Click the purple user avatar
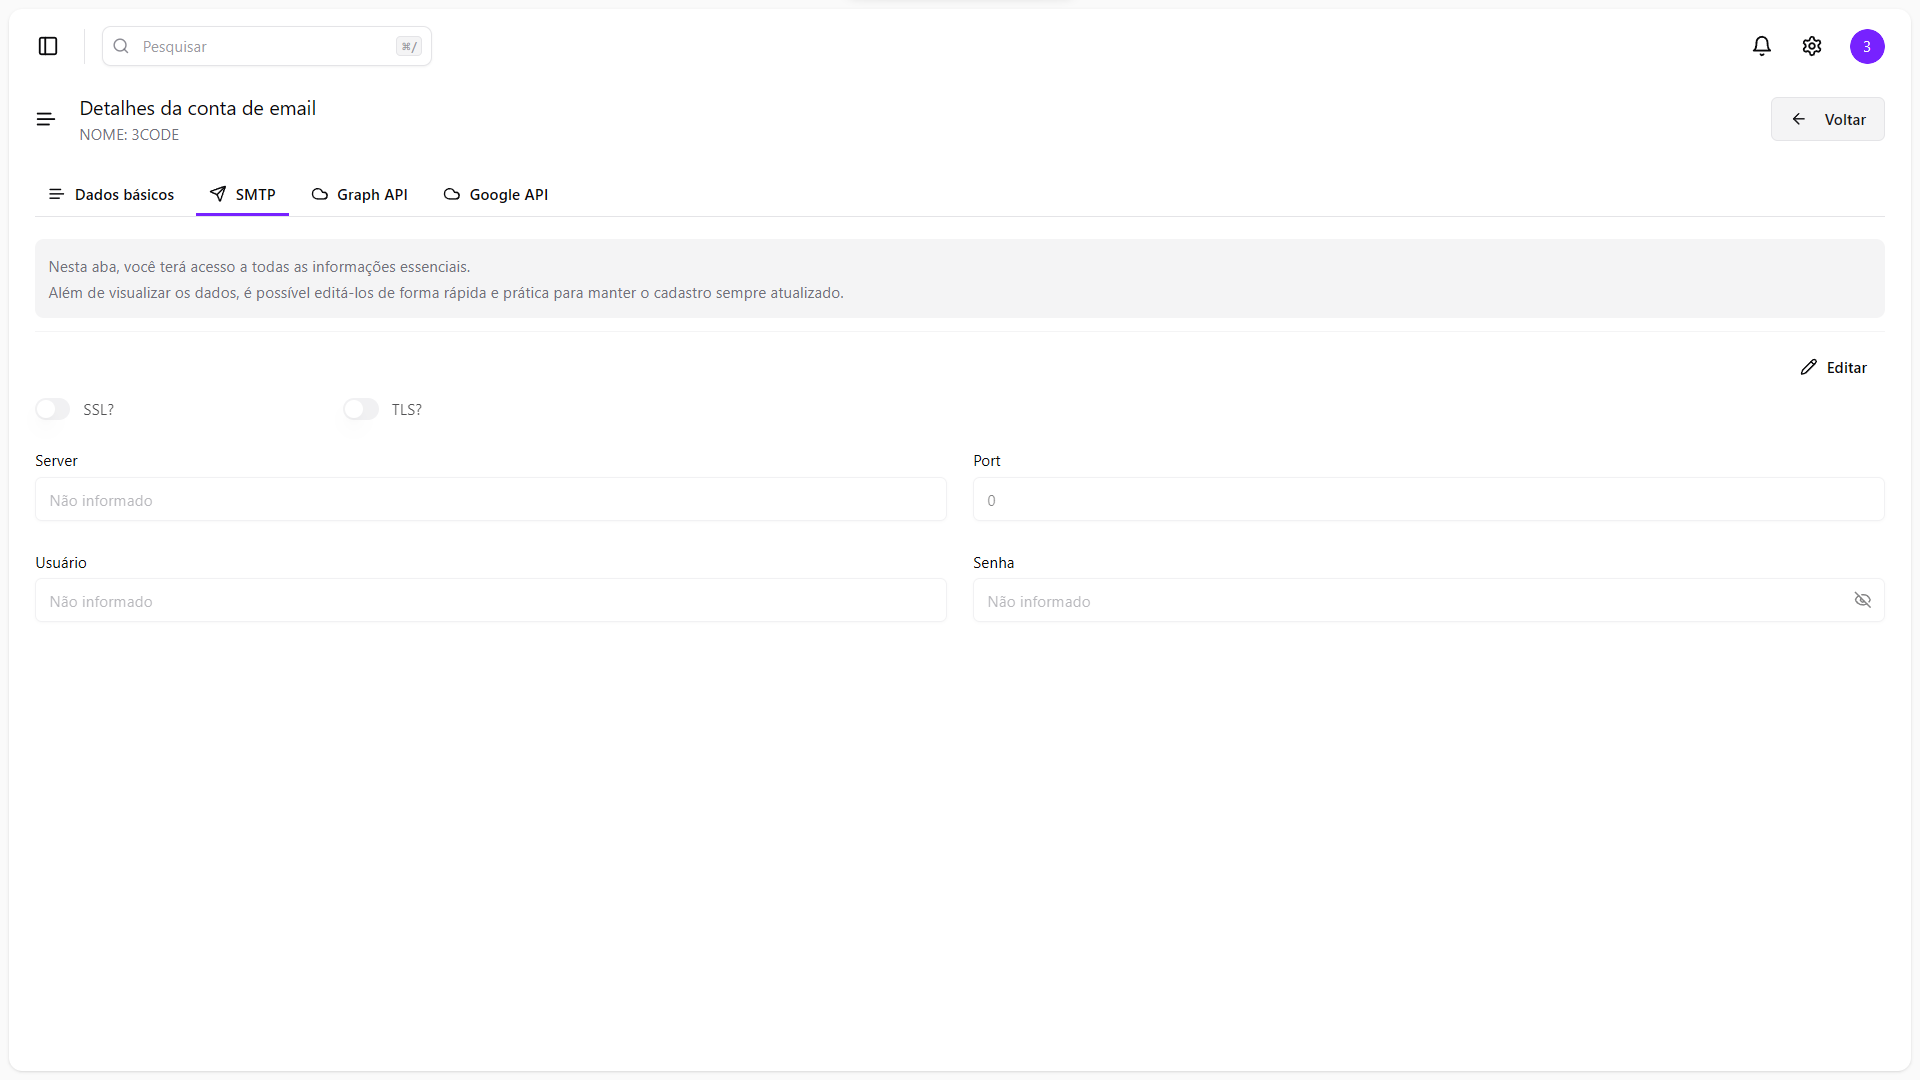The height and width of the screenshot is (1080, 1920). (x=1867, y=46)
